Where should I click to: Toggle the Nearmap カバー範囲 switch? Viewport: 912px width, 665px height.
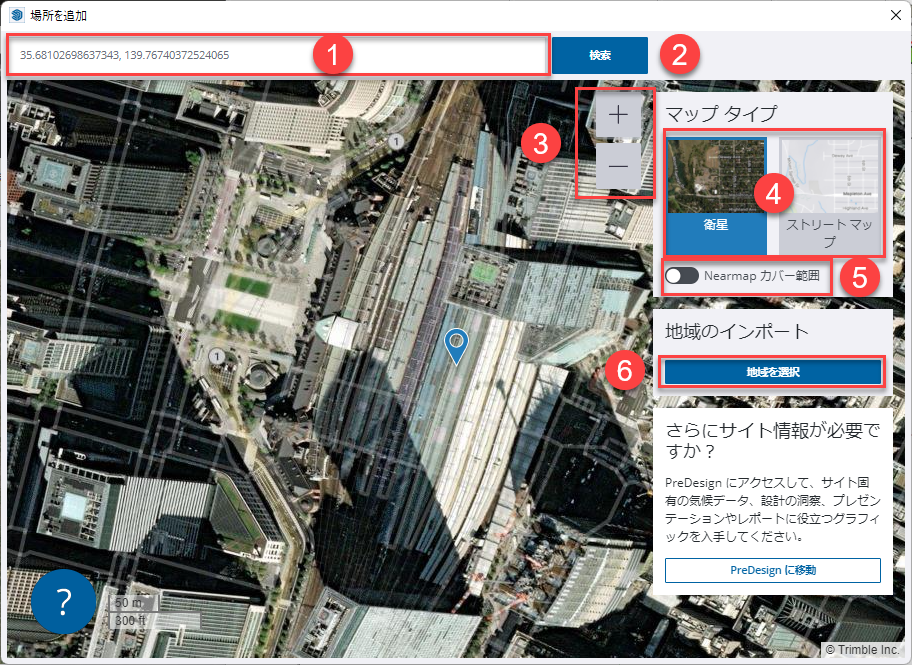tap(683, 275)
